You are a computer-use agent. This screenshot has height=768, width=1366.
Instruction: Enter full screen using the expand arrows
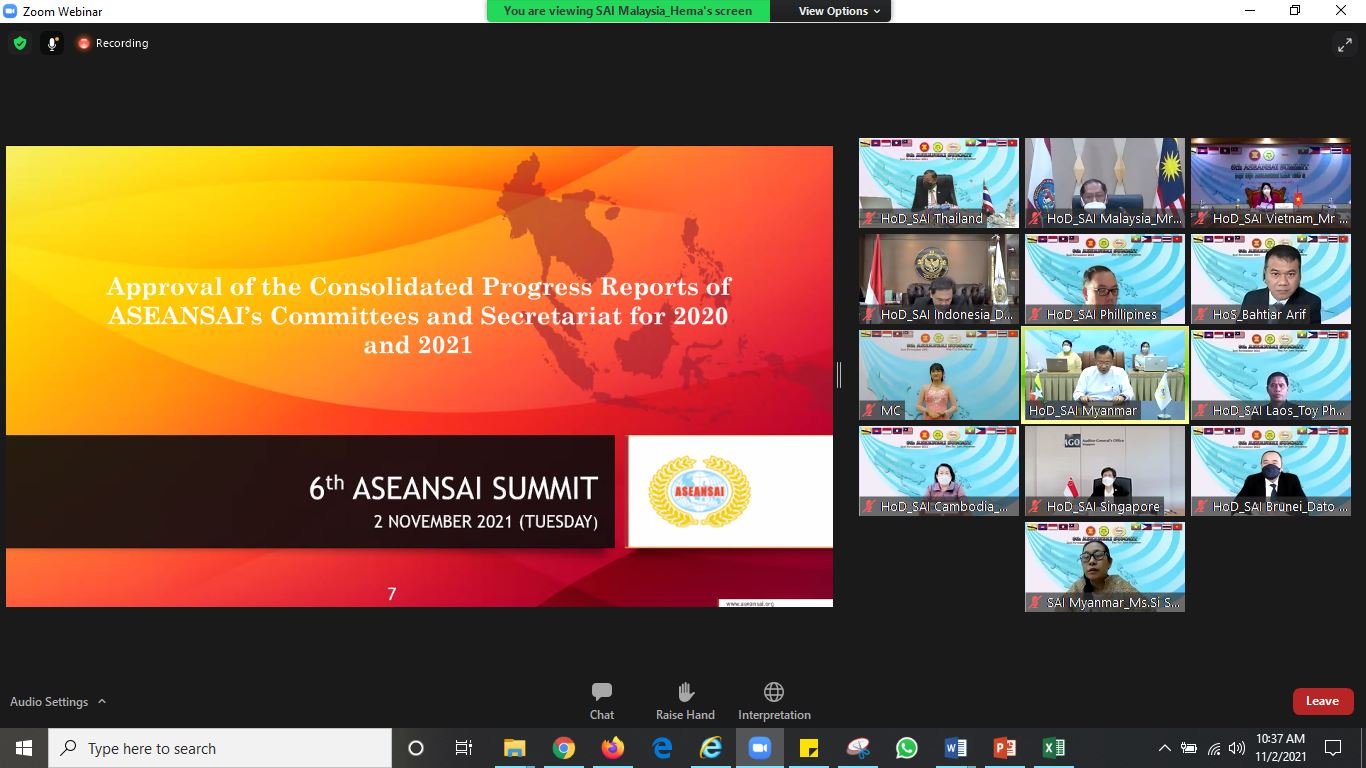1344,44
